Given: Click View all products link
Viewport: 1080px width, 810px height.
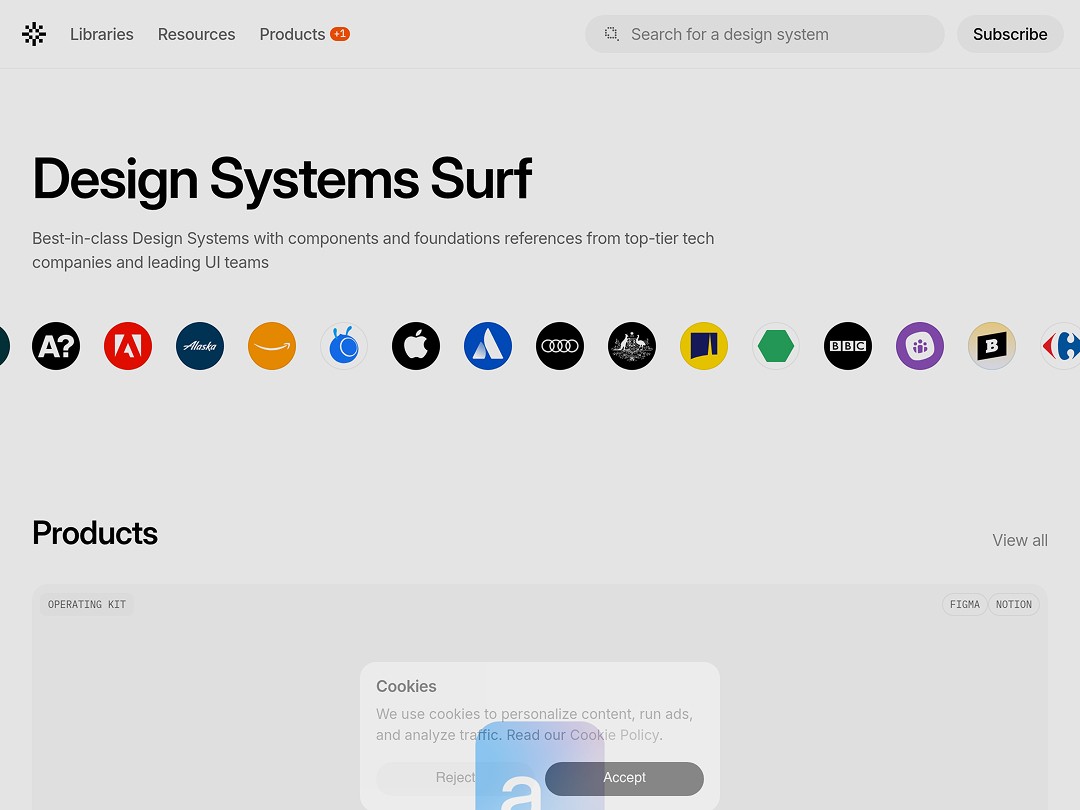Looking at the screenshot, I should click(1019, 540).
